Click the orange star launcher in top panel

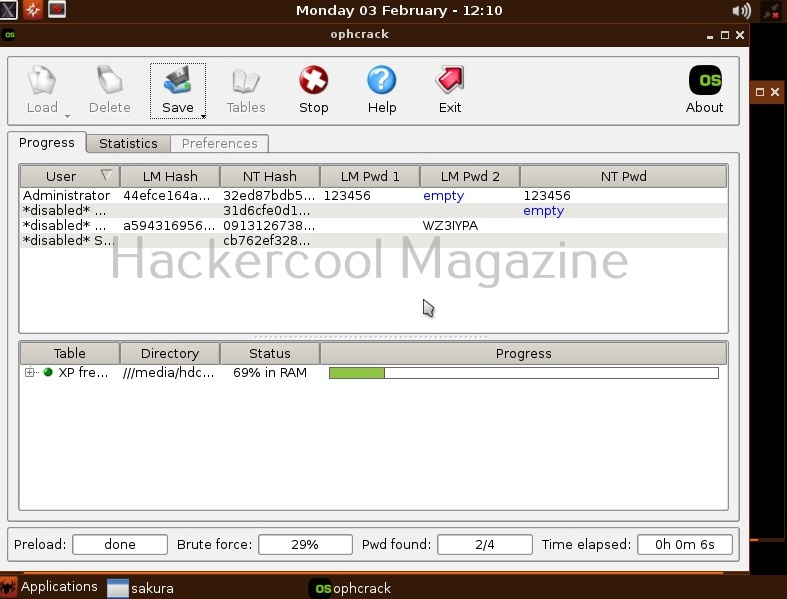click(x=33, y=10)
